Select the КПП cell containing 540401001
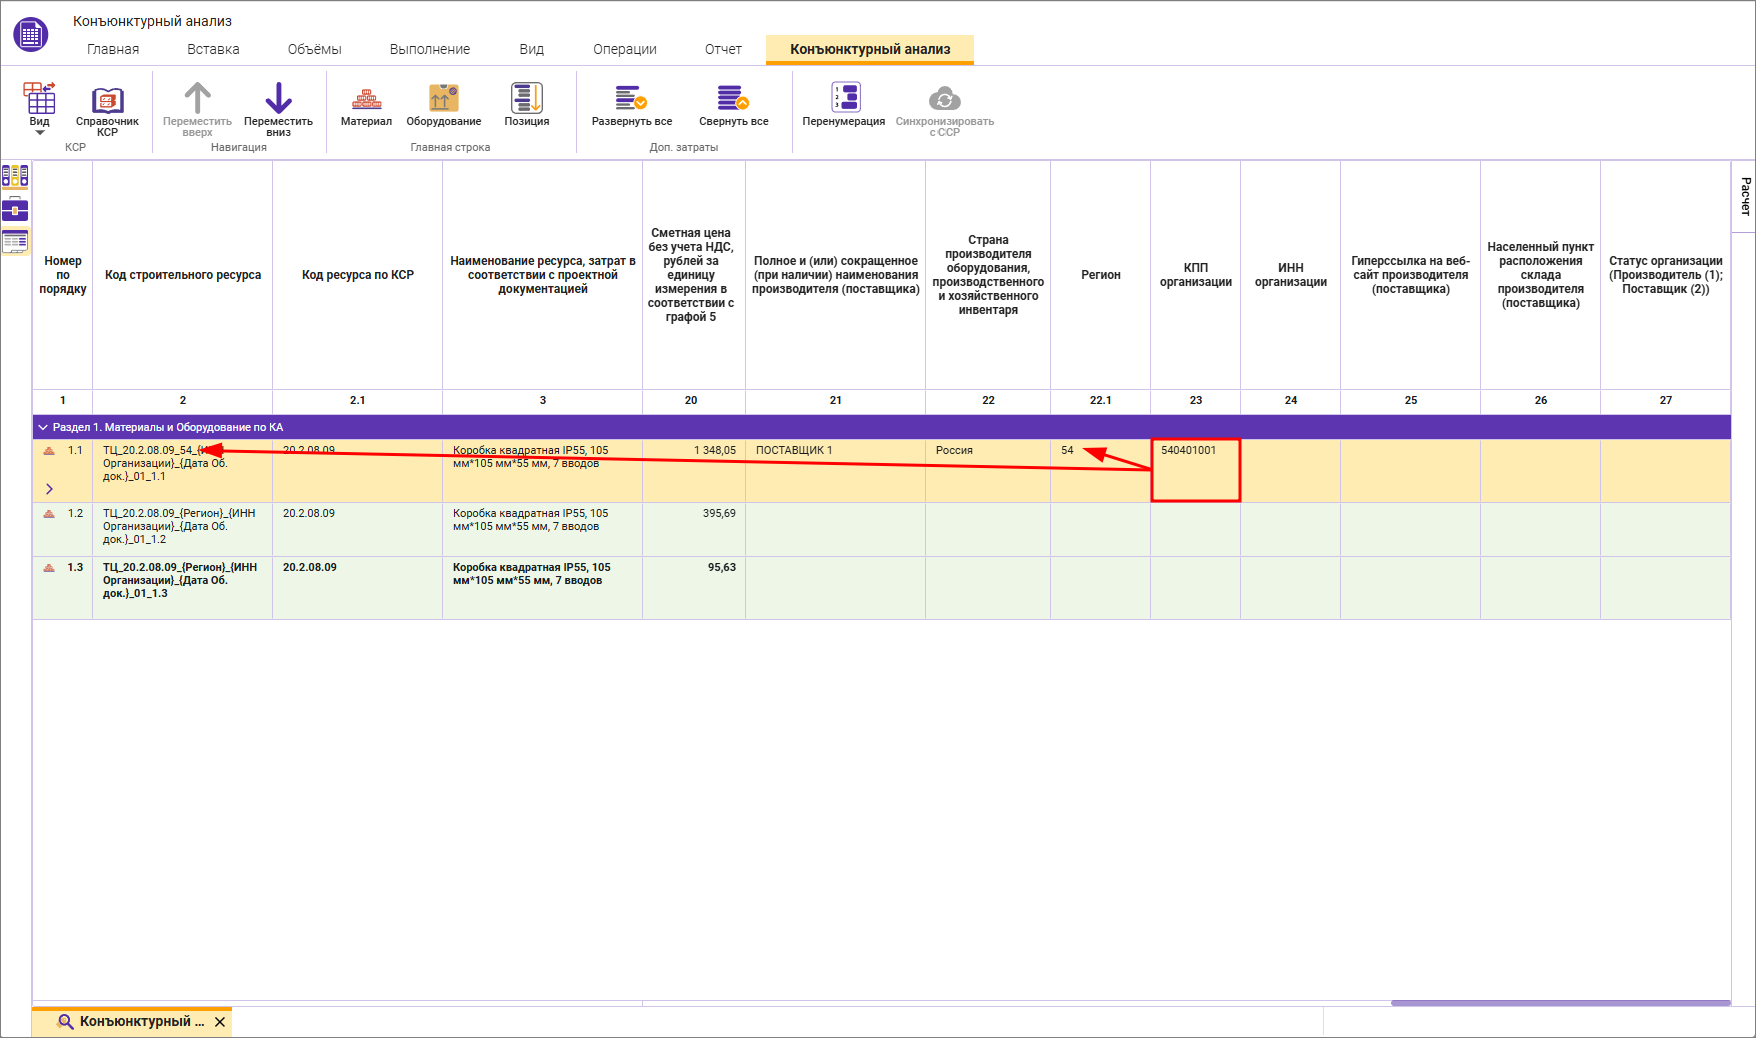The height and width of the screenshot is (1038, 1756). pos(1195,470)
